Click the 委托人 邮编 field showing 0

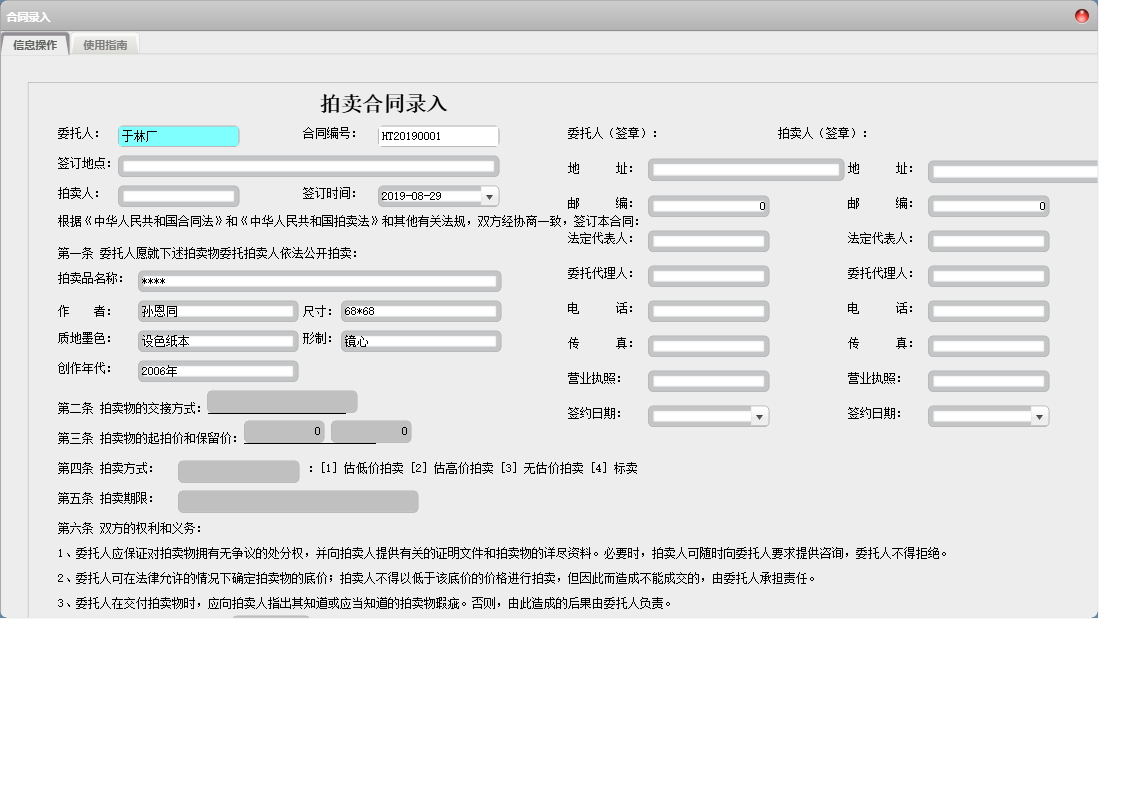(x=708, y=206)
